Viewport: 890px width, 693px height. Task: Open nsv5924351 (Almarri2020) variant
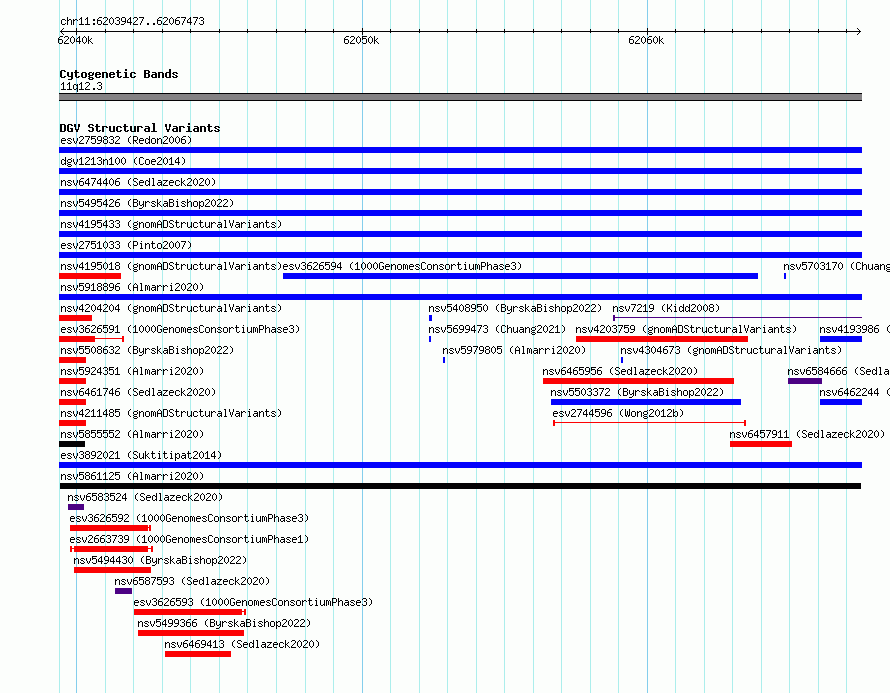(x=132, y=371)
